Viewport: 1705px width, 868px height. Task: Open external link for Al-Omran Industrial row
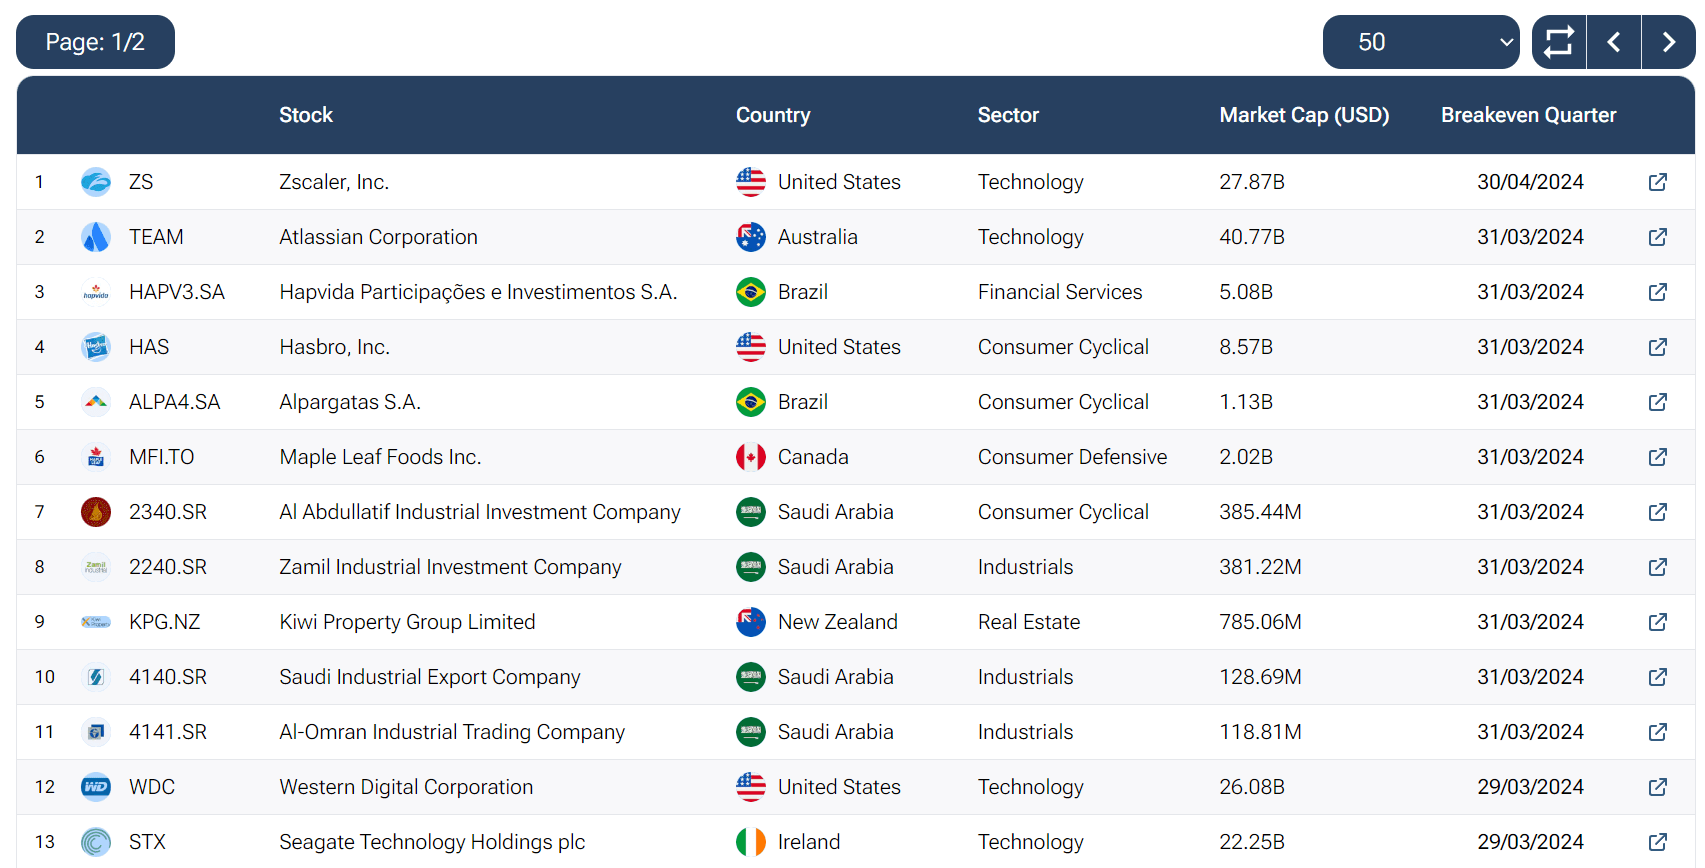(1657, 732)
